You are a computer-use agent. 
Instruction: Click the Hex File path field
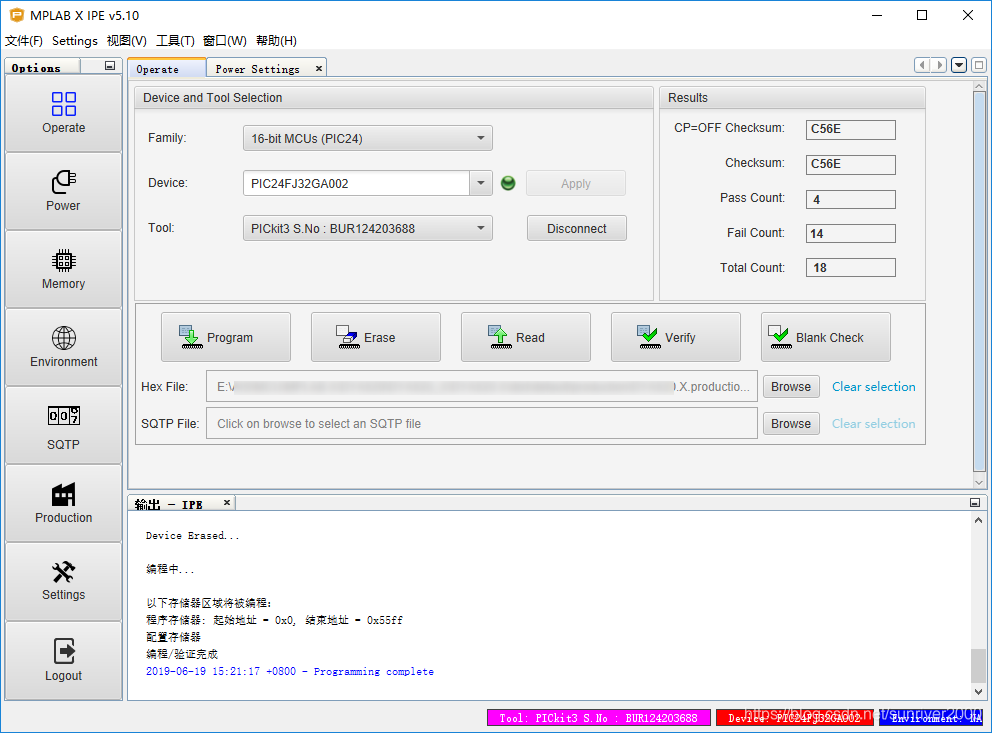[481, 386]
